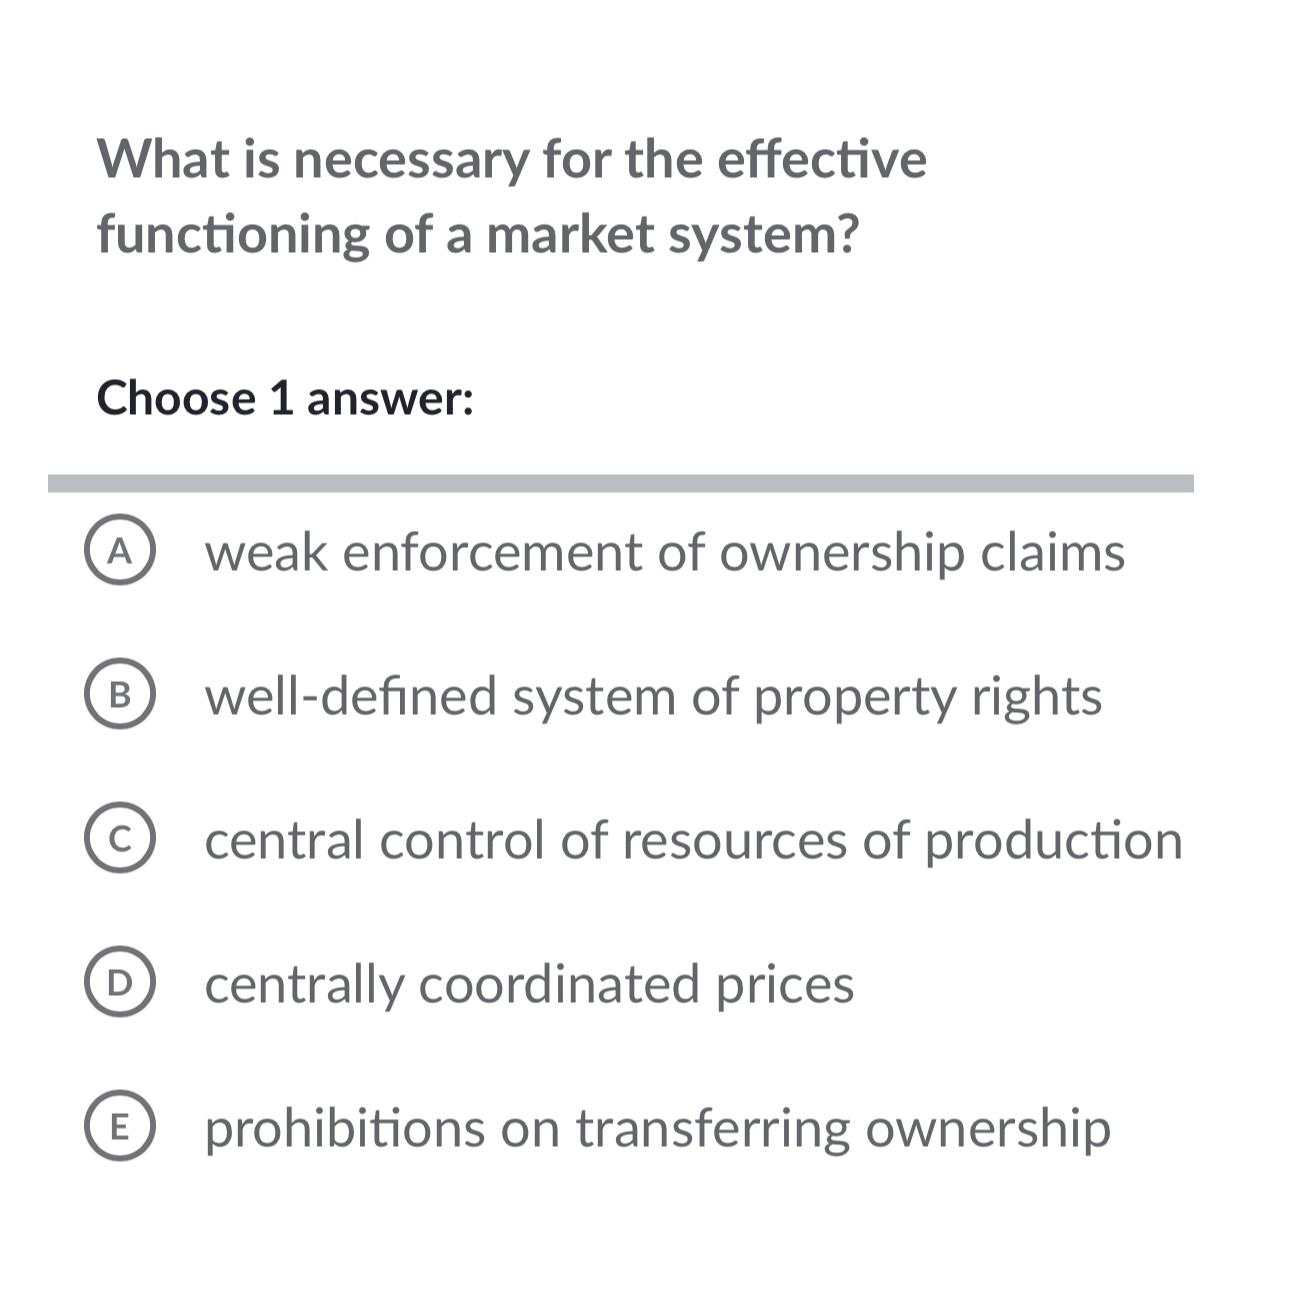Click the 'Choose 1 answer:' label
Viewport: 1290px width, 1290px height.
click(287, 396)
